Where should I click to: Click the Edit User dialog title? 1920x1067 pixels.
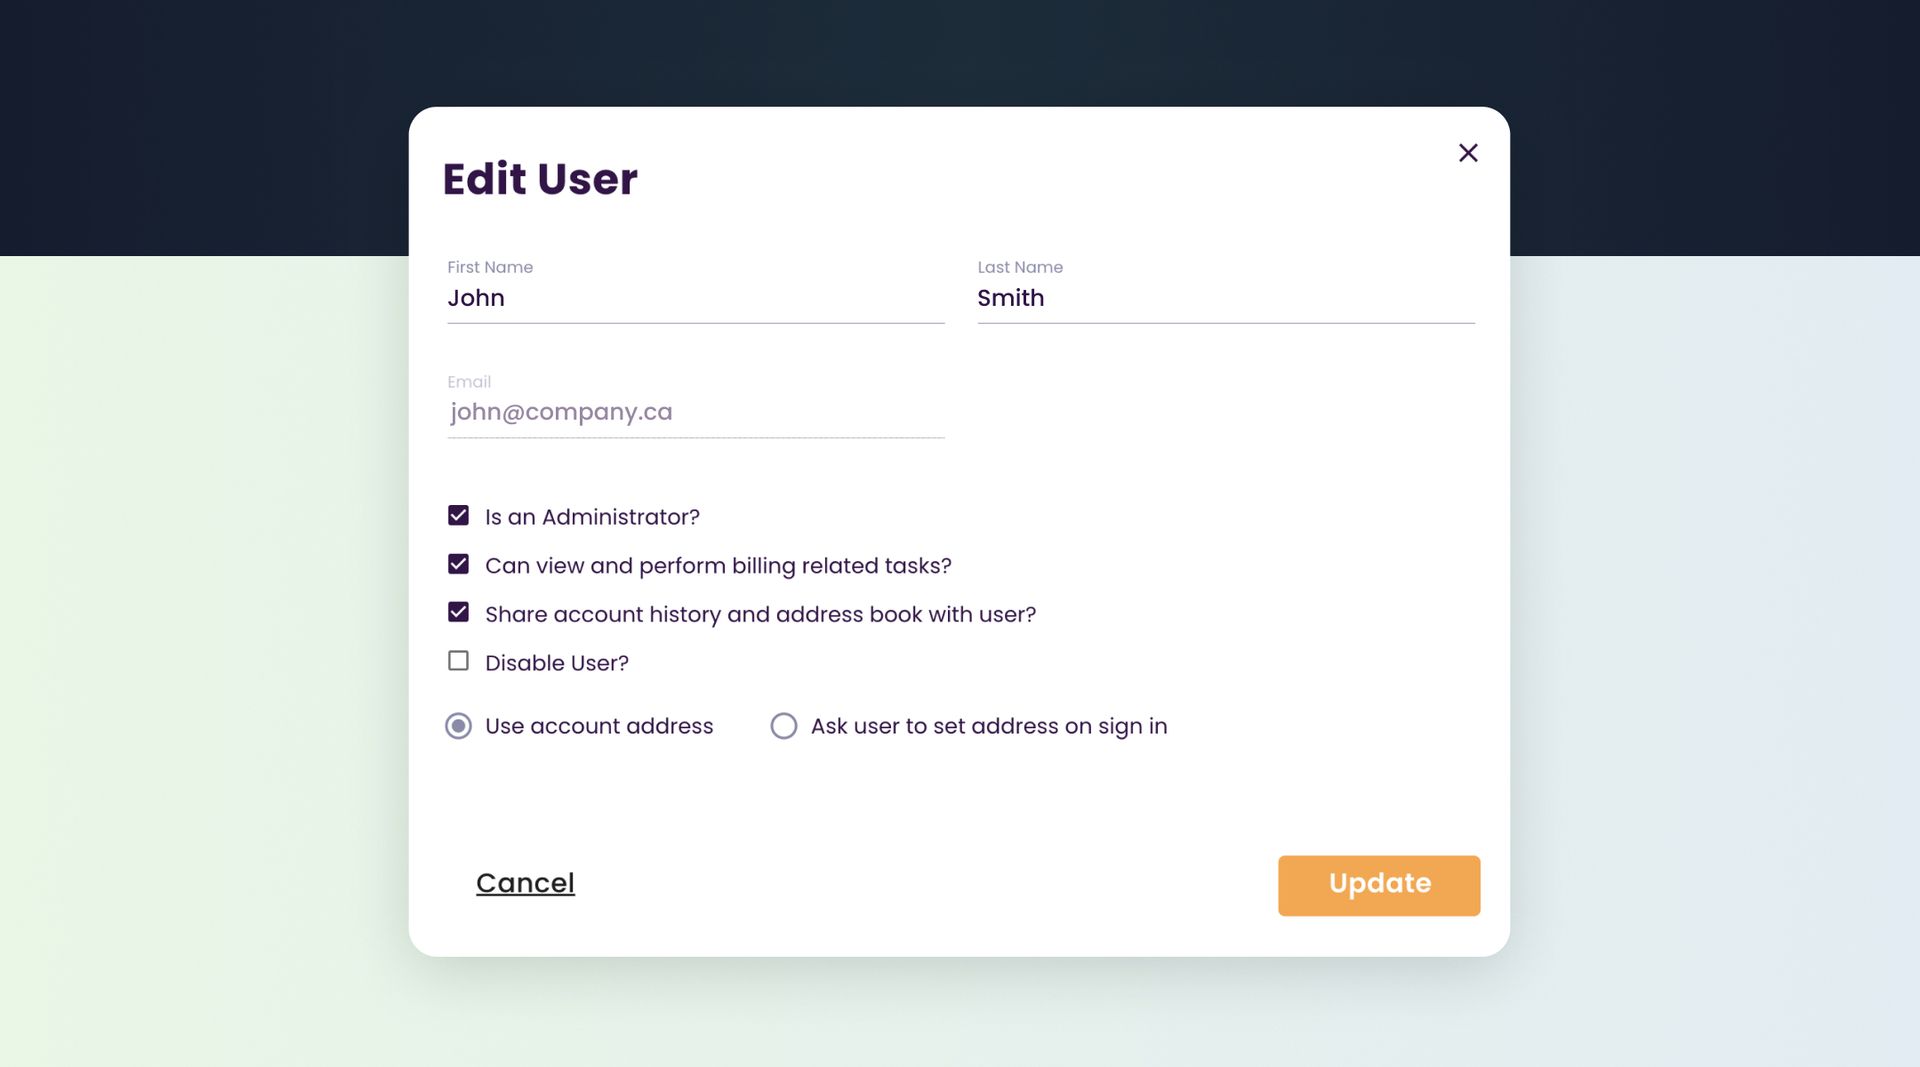[x=540, y=179]
